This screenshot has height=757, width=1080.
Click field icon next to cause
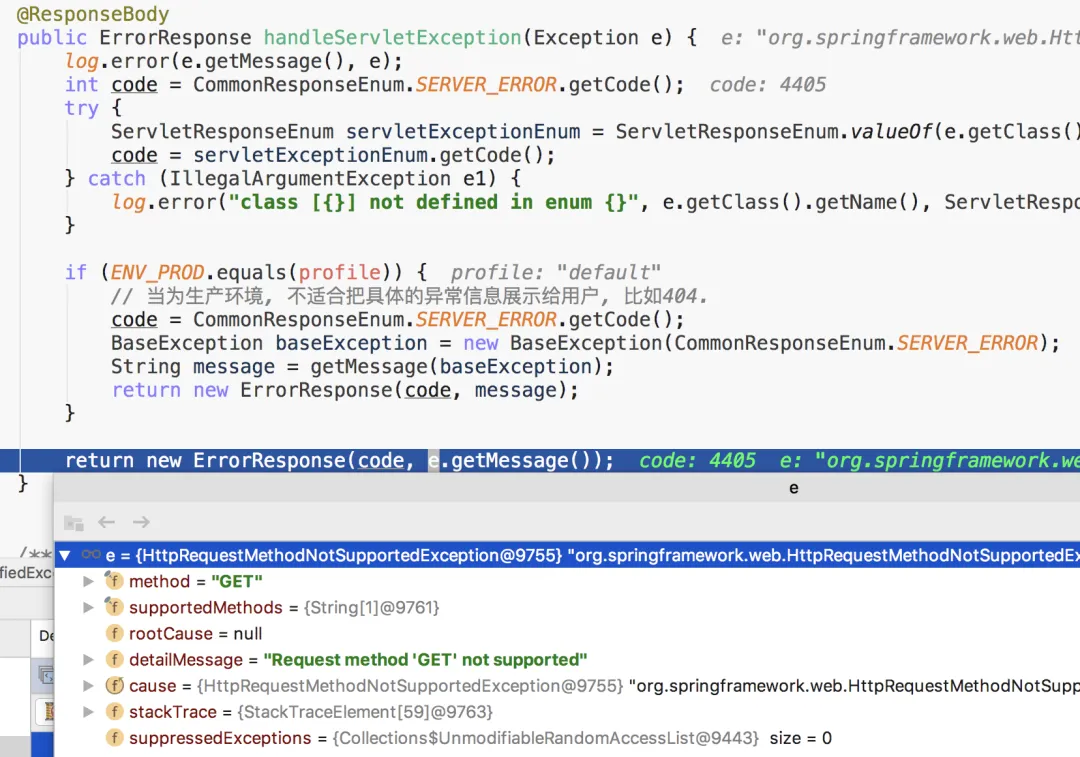click(x=114, y=686)
